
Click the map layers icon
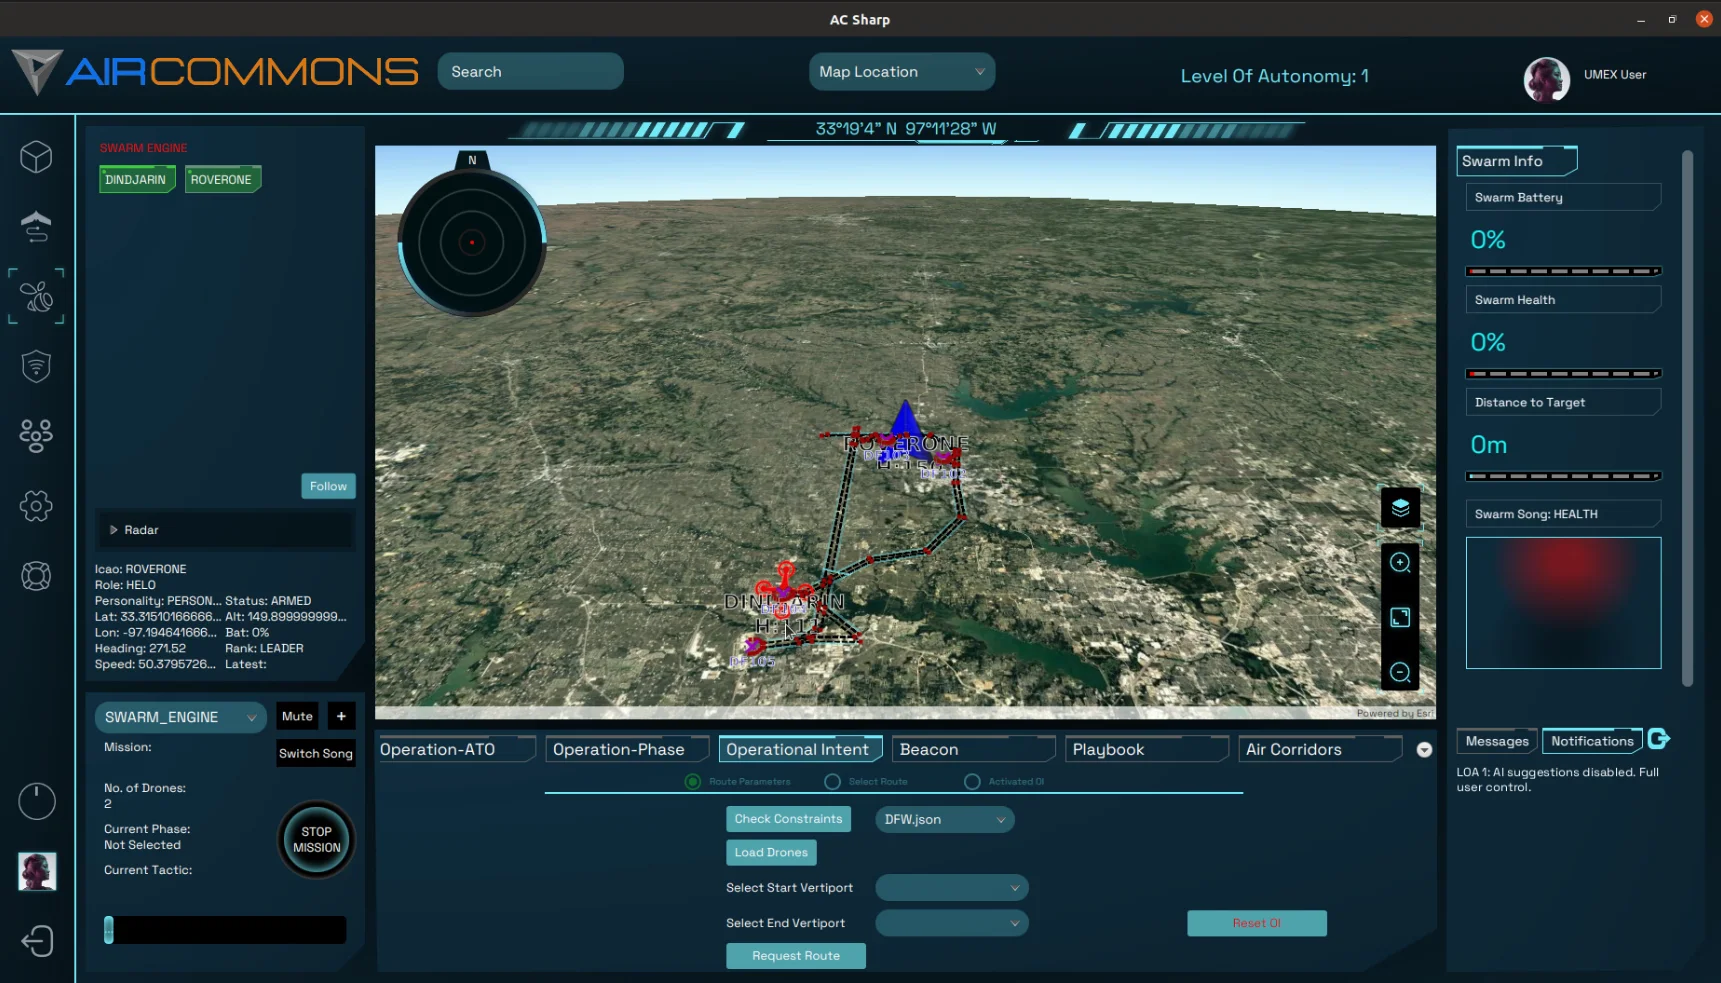pos(1400,508)
